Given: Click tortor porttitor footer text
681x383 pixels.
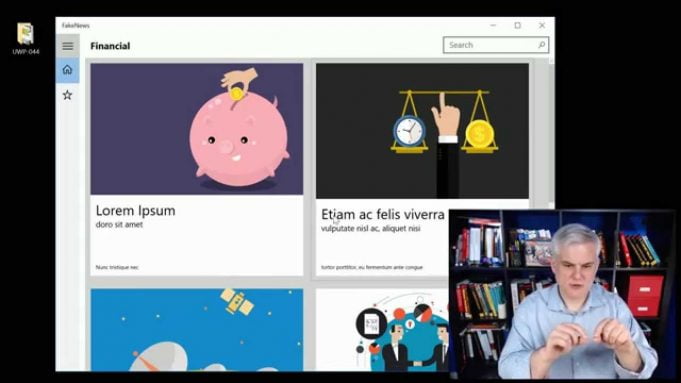Looking at the screenshot, I should tap(372, 267).
